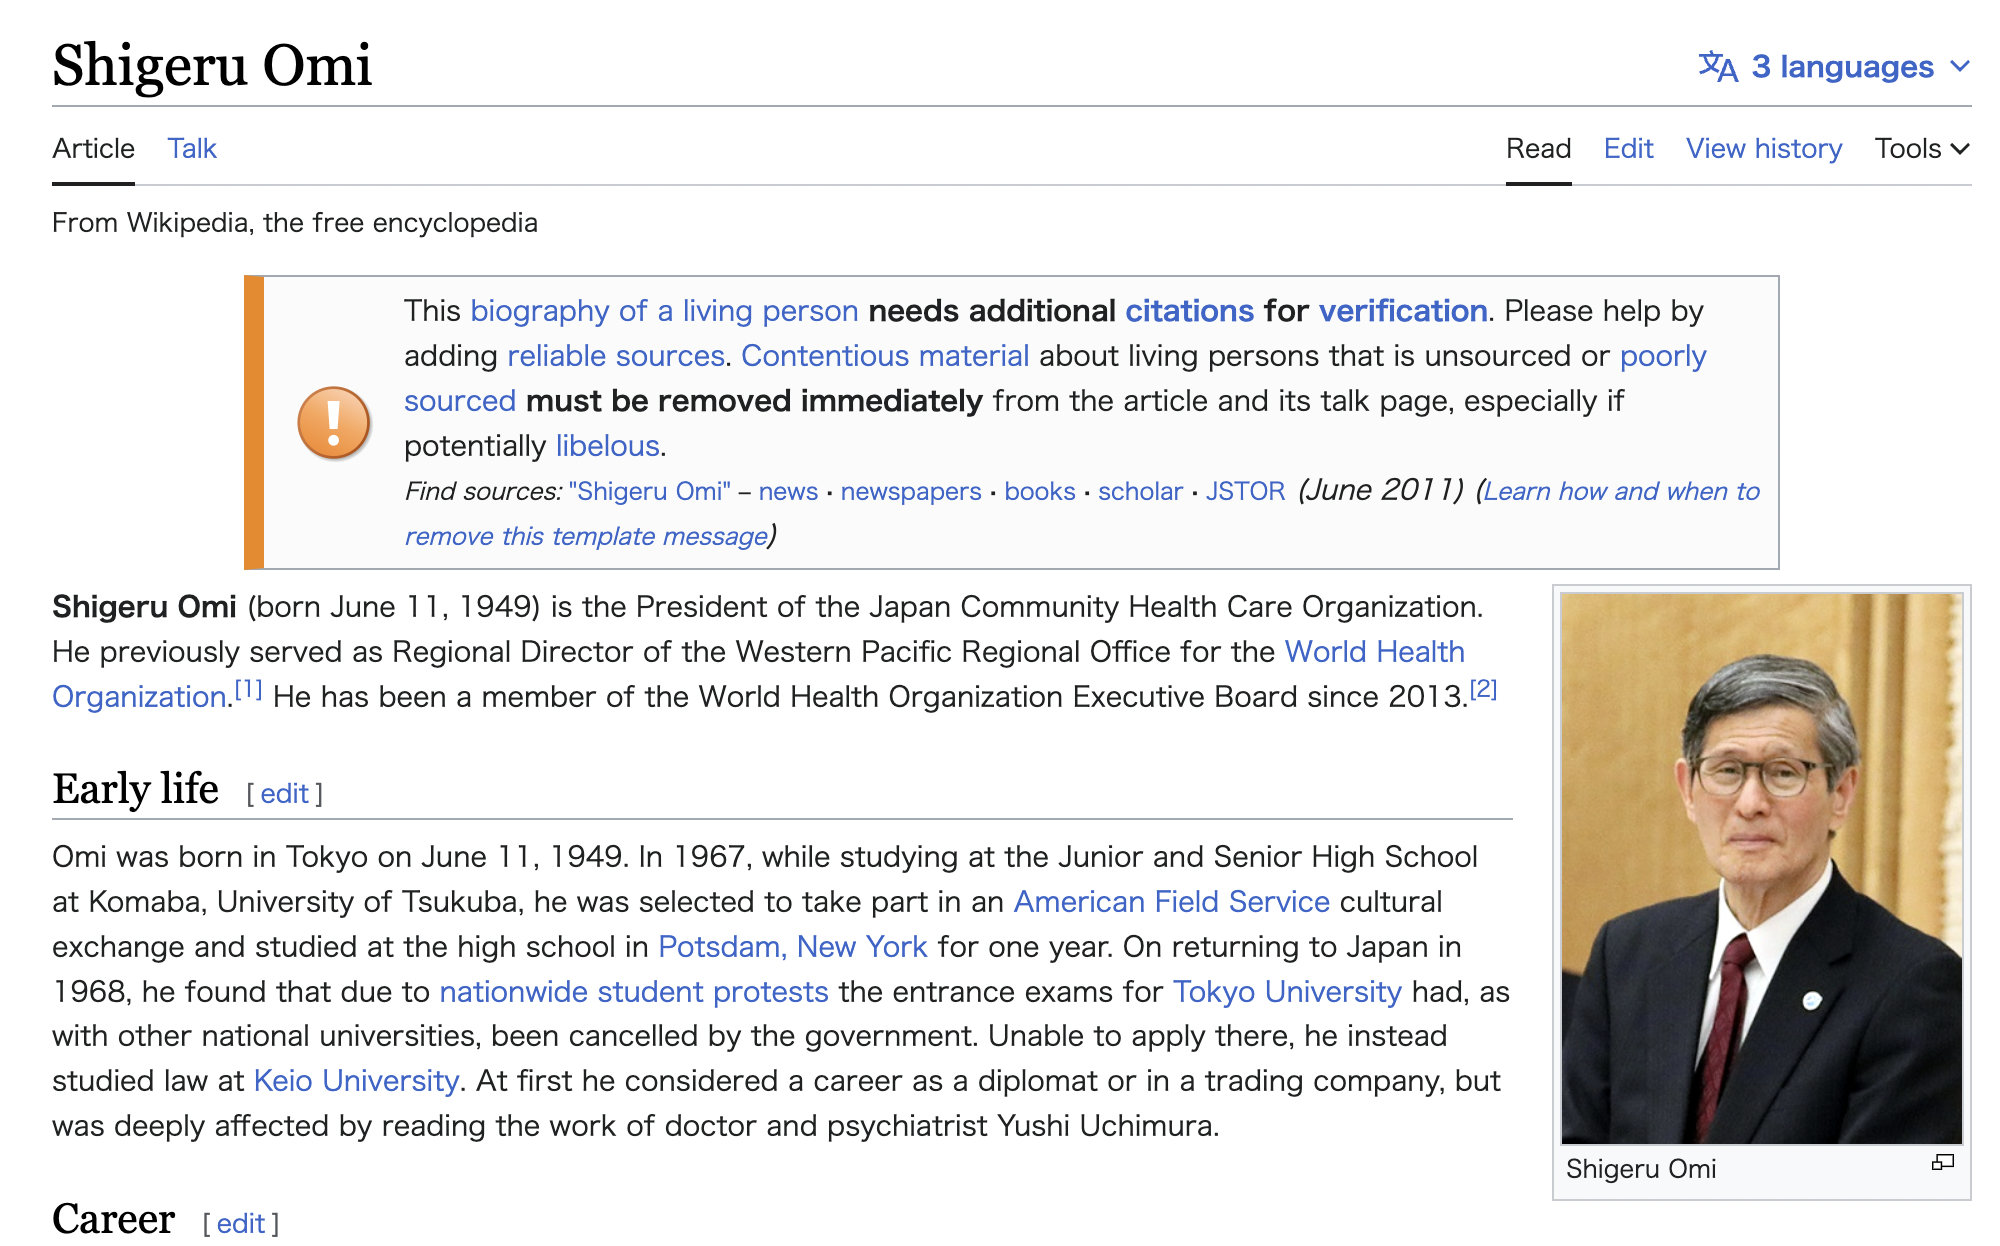
Task: Open the American Field Service link
Action: (1171, 902)
